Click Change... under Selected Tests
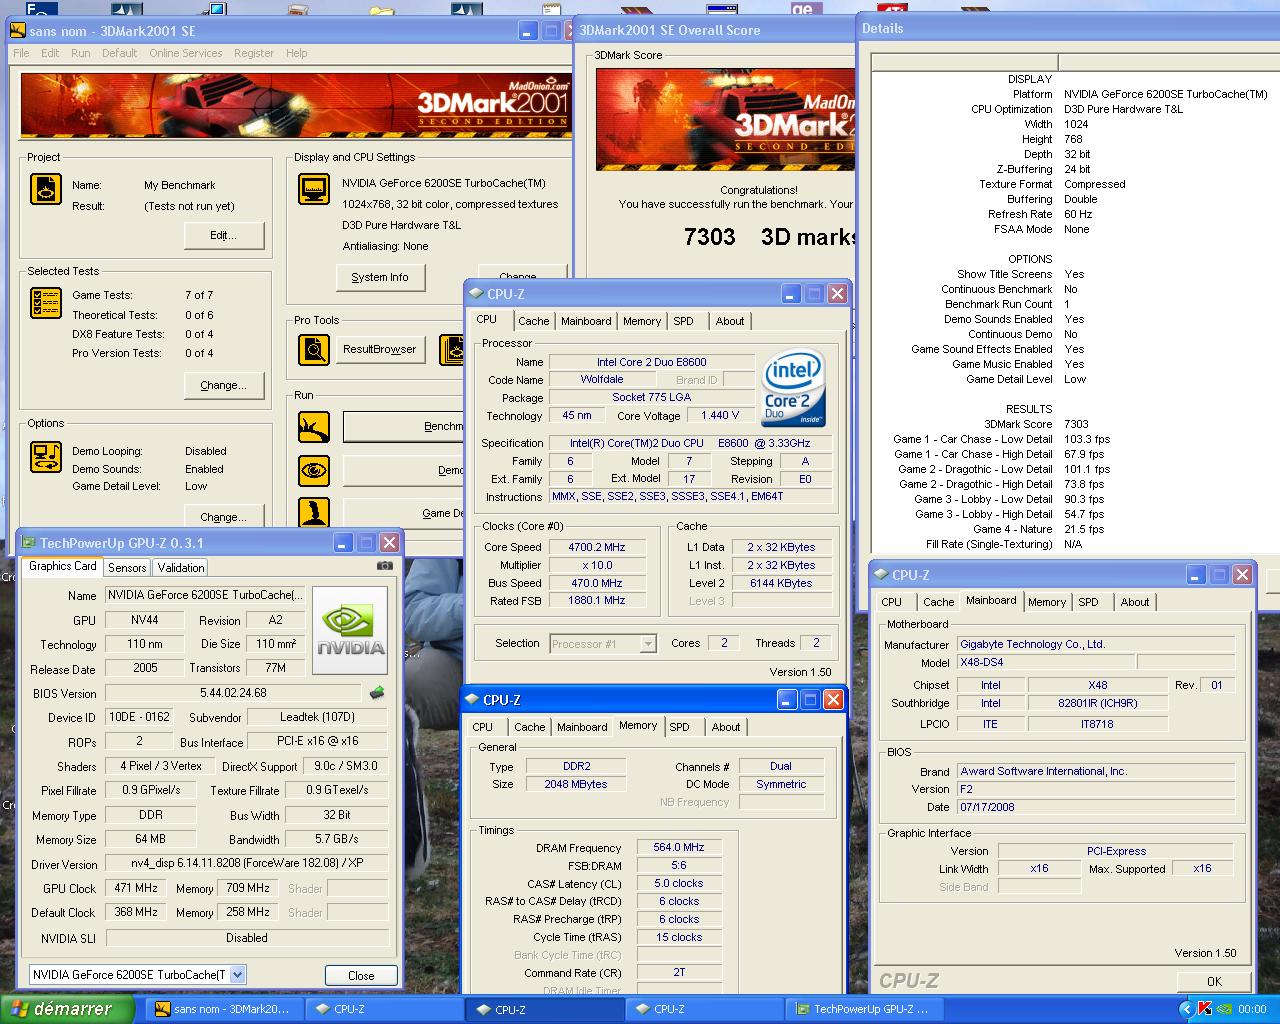Viewport: 1280px width, 1024px height. 224,385
